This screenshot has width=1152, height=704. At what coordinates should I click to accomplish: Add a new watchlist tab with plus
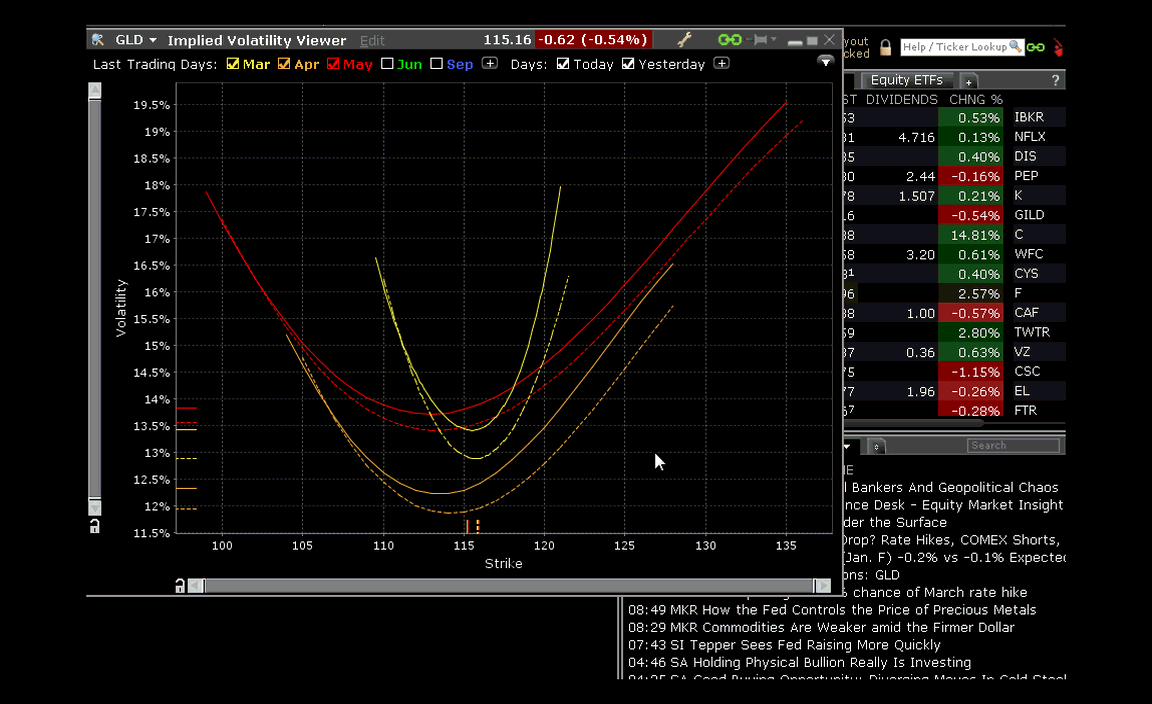[x=969, y=81]
